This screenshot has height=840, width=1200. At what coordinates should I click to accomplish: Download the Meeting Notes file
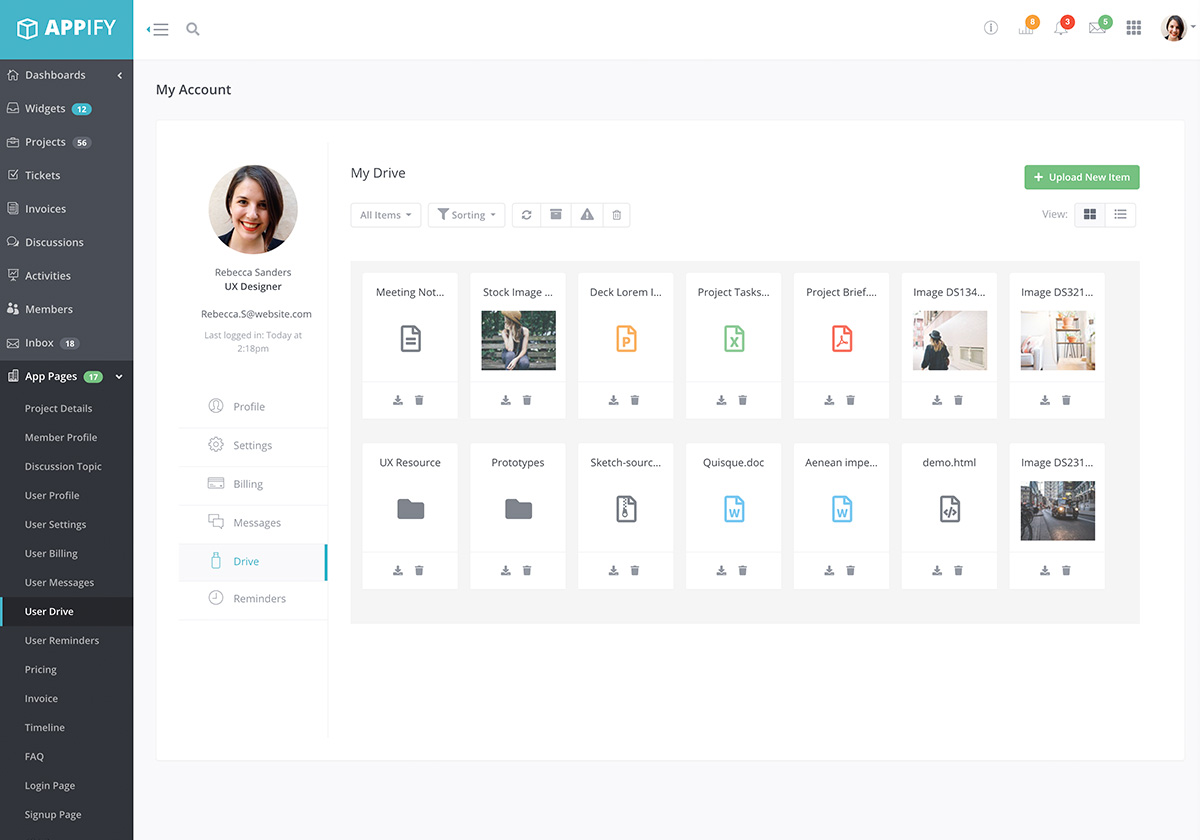(x=398, y=400)
